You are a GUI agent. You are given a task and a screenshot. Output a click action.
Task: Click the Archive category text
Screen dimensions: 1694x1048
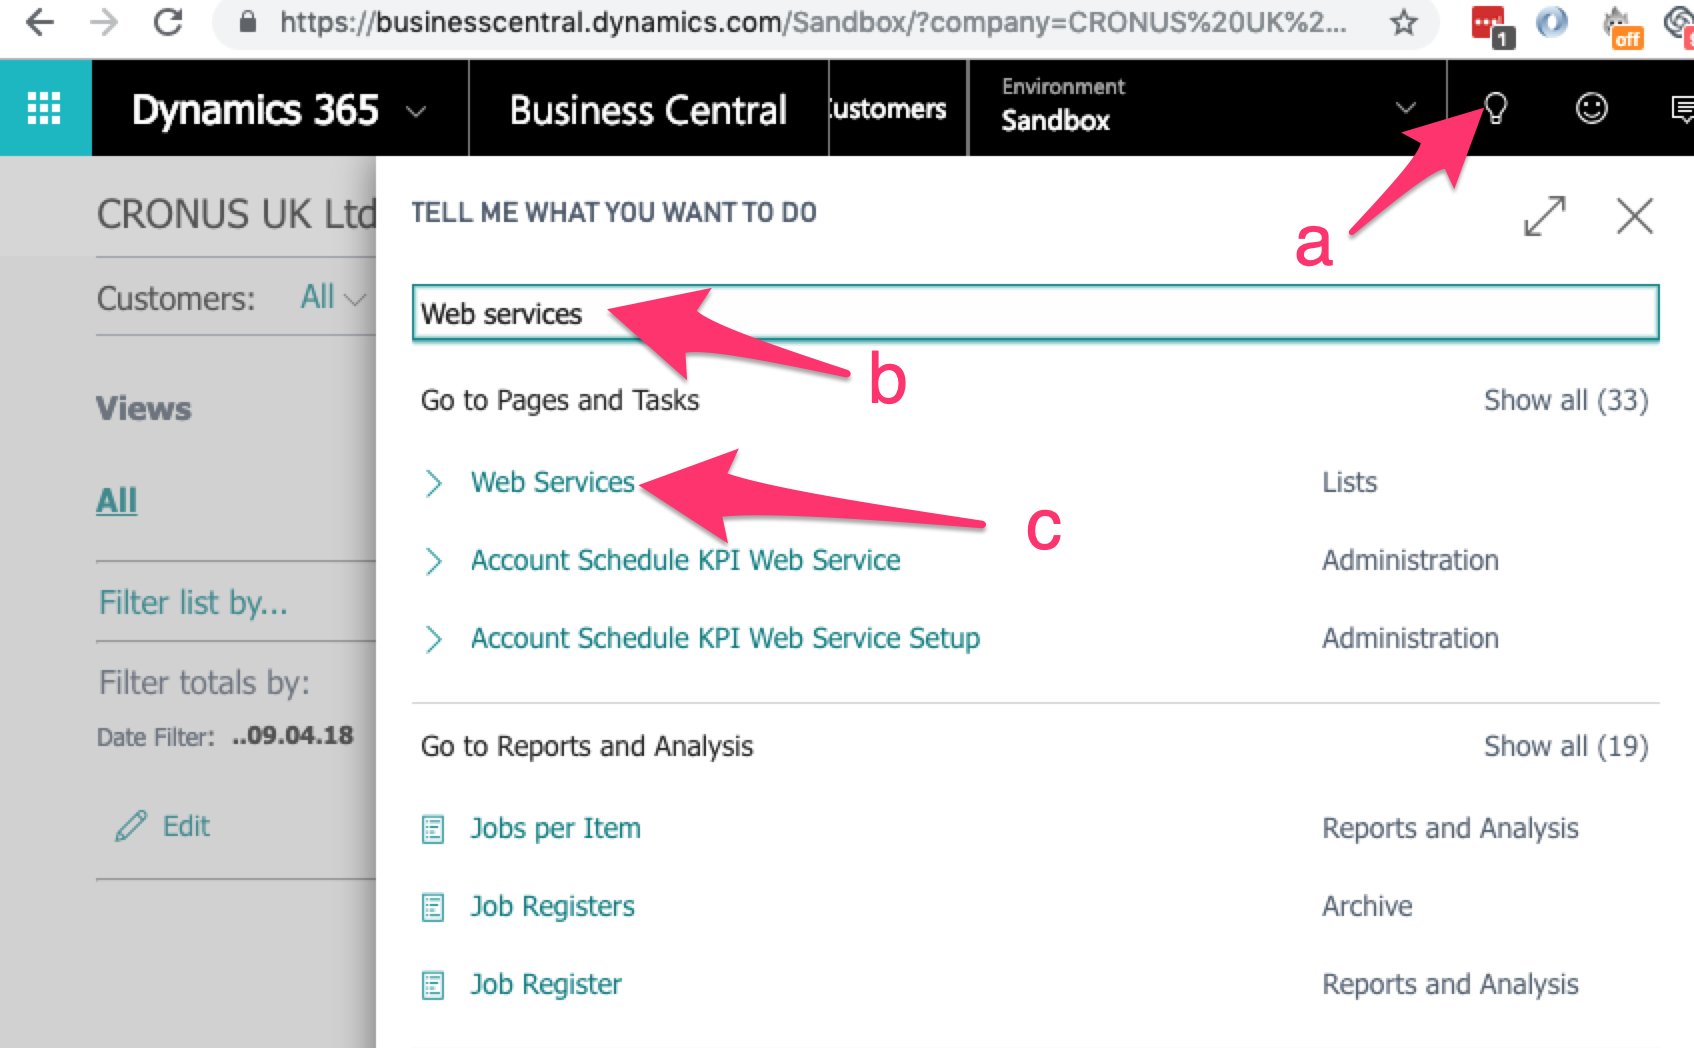click(1367, 906)
